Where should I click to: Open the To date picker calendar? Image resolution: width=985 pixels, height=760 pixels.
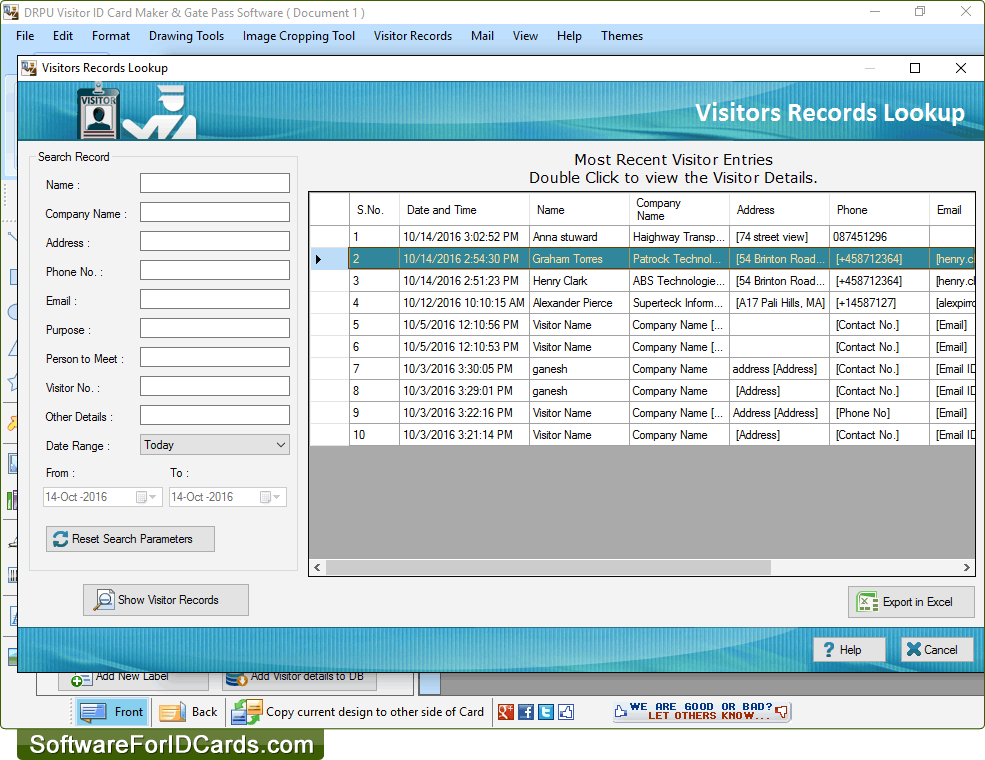click(270, 497)
